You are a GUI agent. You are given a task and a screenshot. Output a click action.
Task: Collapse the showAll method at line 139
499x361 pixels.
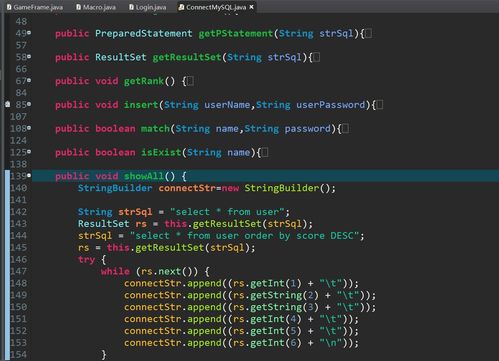(x=29, y=175)
